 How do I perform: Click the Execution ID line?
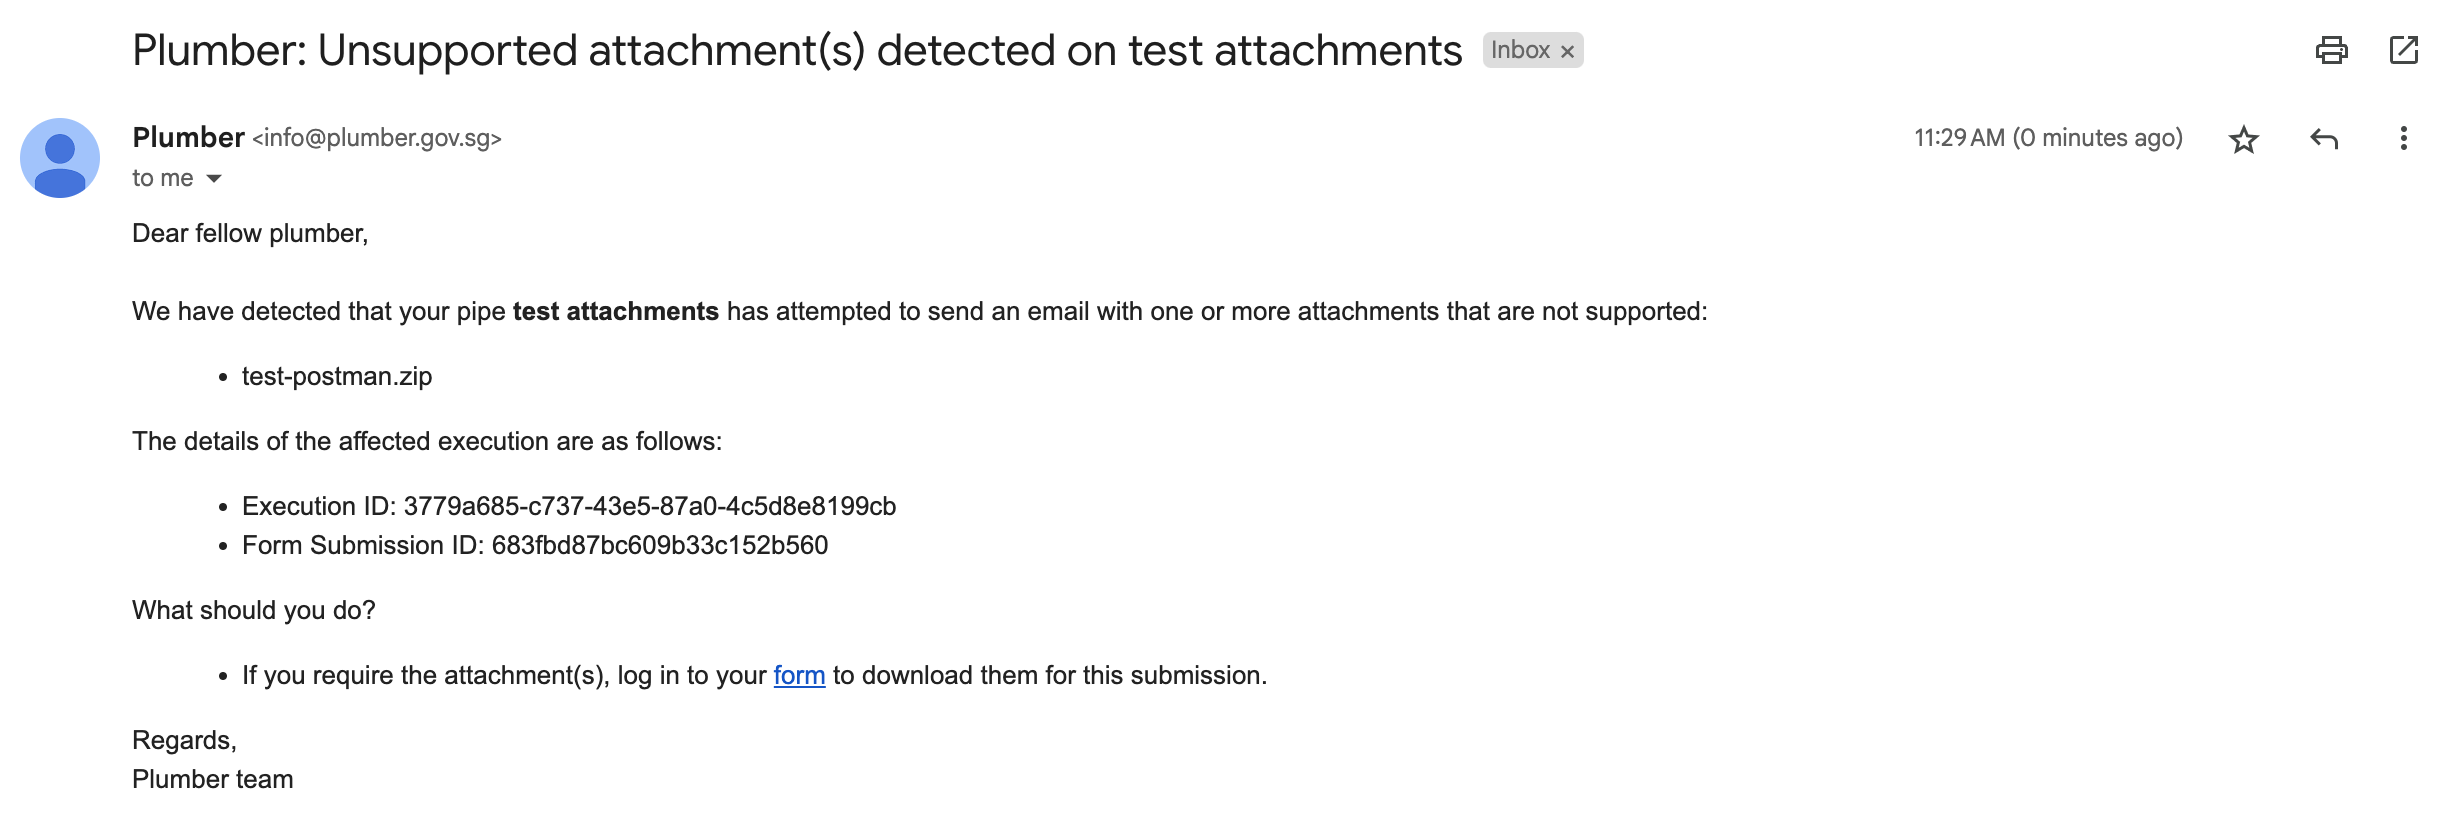point(568,507)
